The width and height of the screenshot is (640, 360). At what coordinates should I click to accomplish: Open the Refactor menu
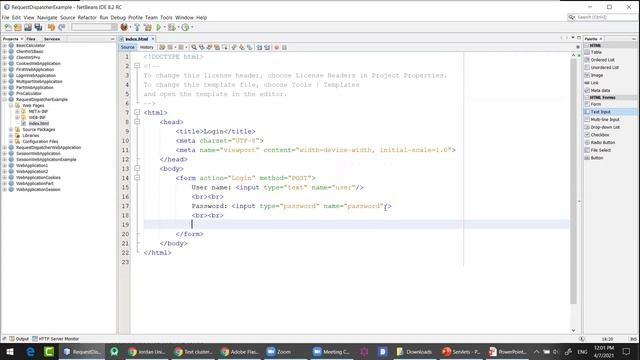click(87, 18)
